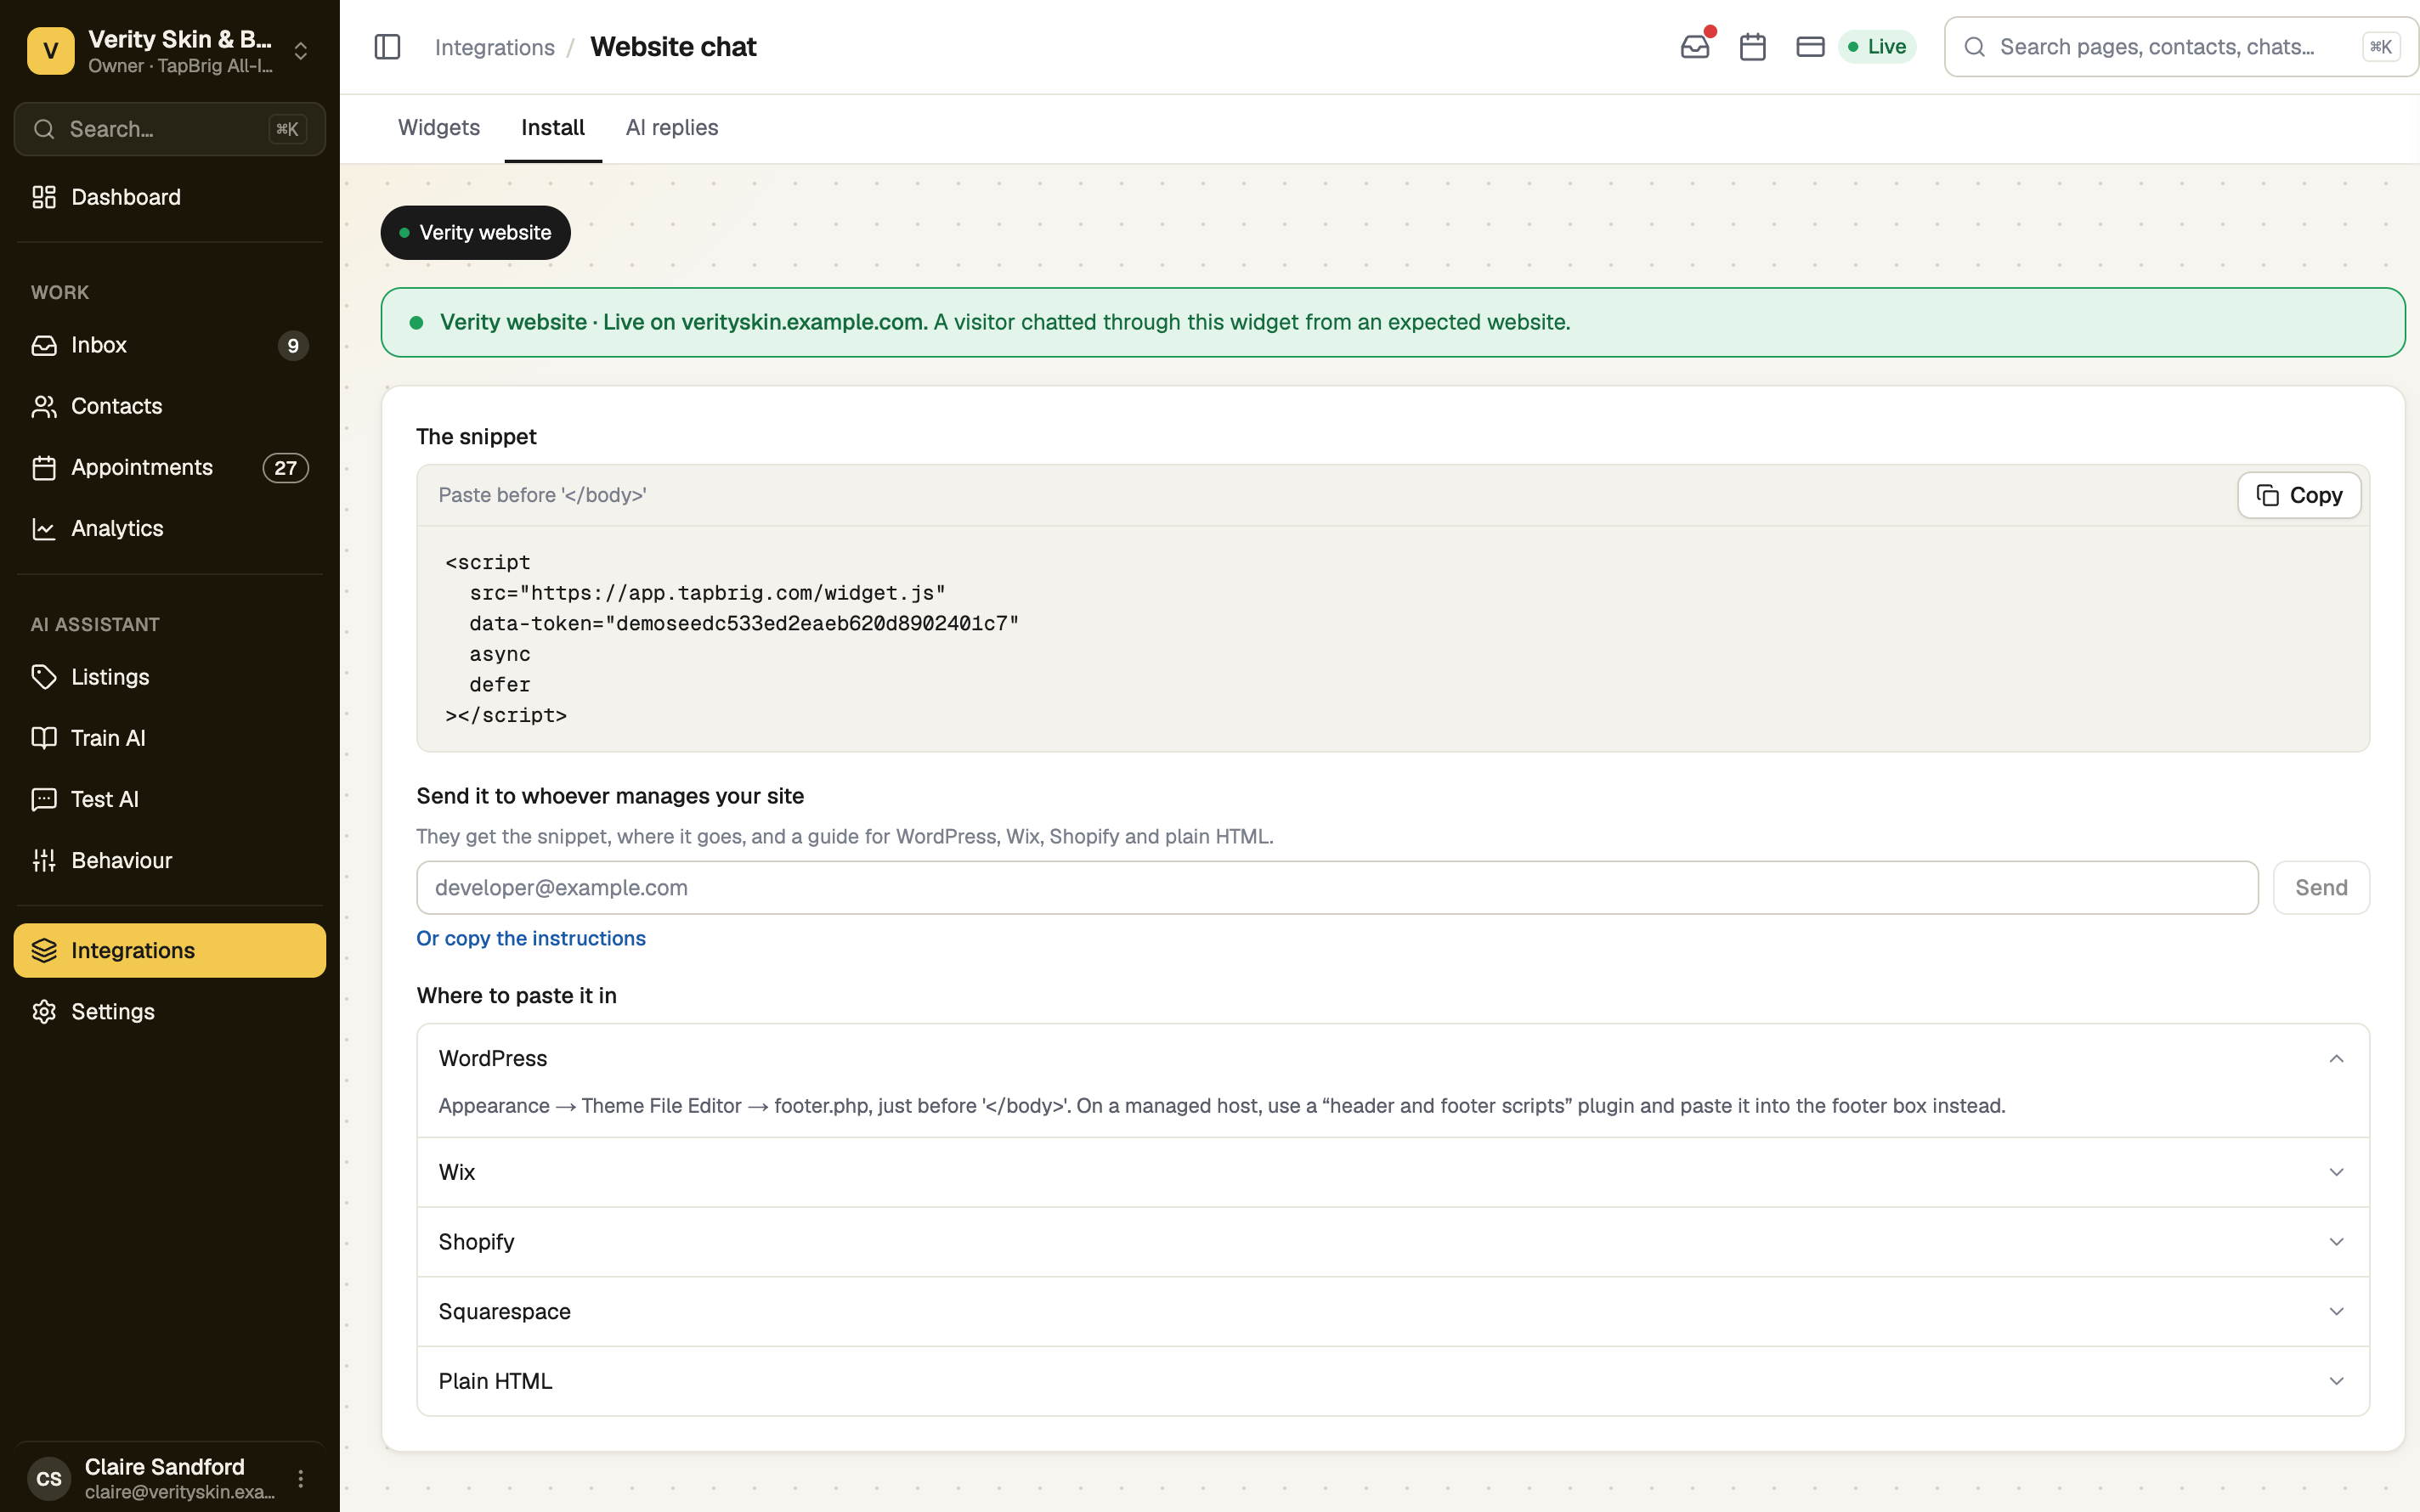Open Listings under AI Assistant
The height and width of the screenshot is (1512, 2420).
(x=170, y=677)
